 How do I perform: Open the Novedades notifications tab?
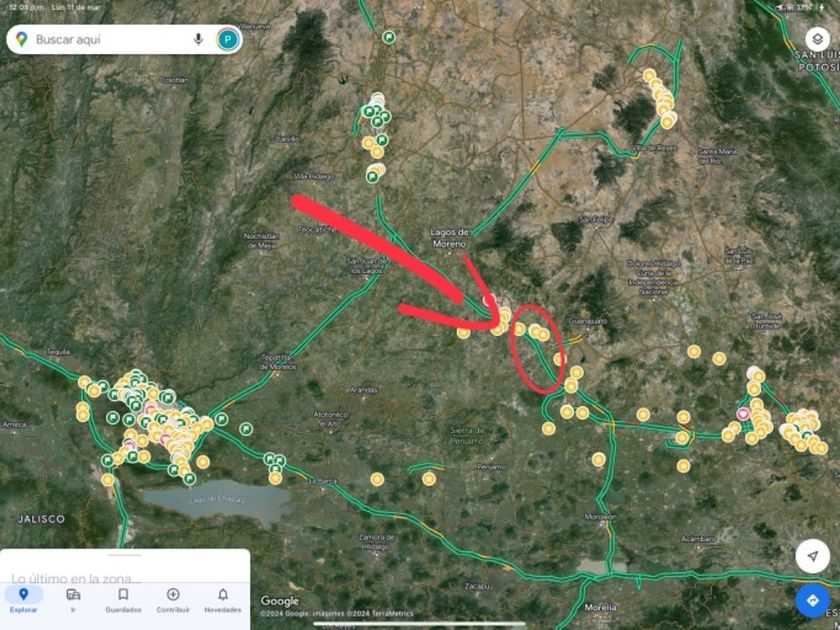click(x=223, y=600)
